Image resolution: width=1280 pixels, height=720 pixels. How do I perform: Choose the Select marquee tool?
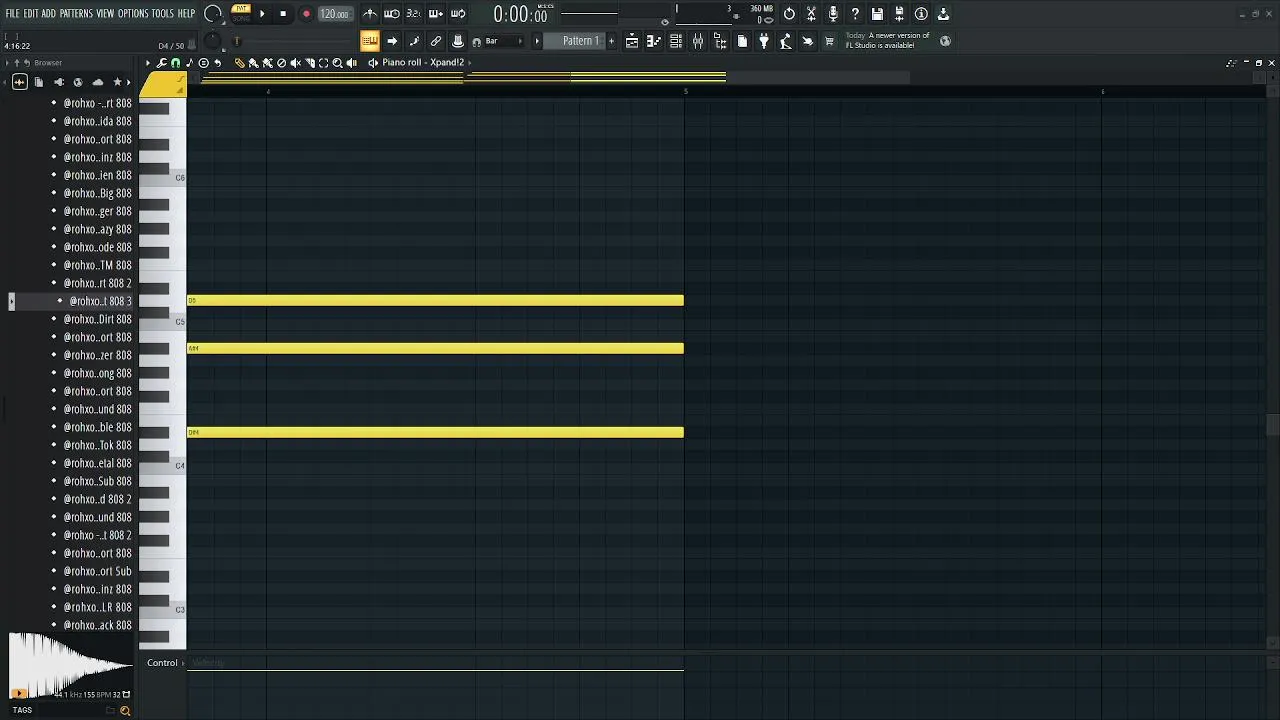pos(323,62)
